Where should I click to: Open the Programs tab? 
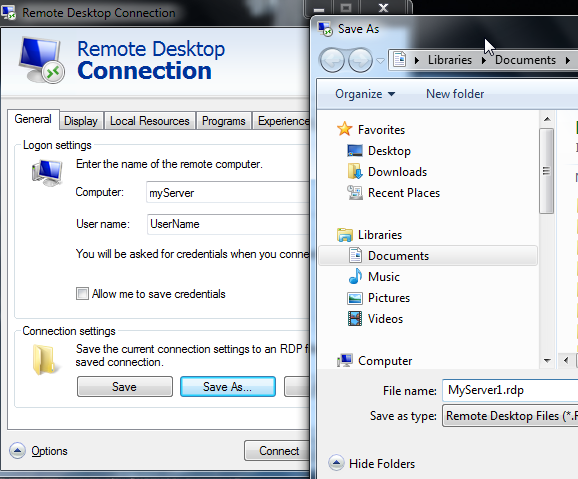pos(224,121)
